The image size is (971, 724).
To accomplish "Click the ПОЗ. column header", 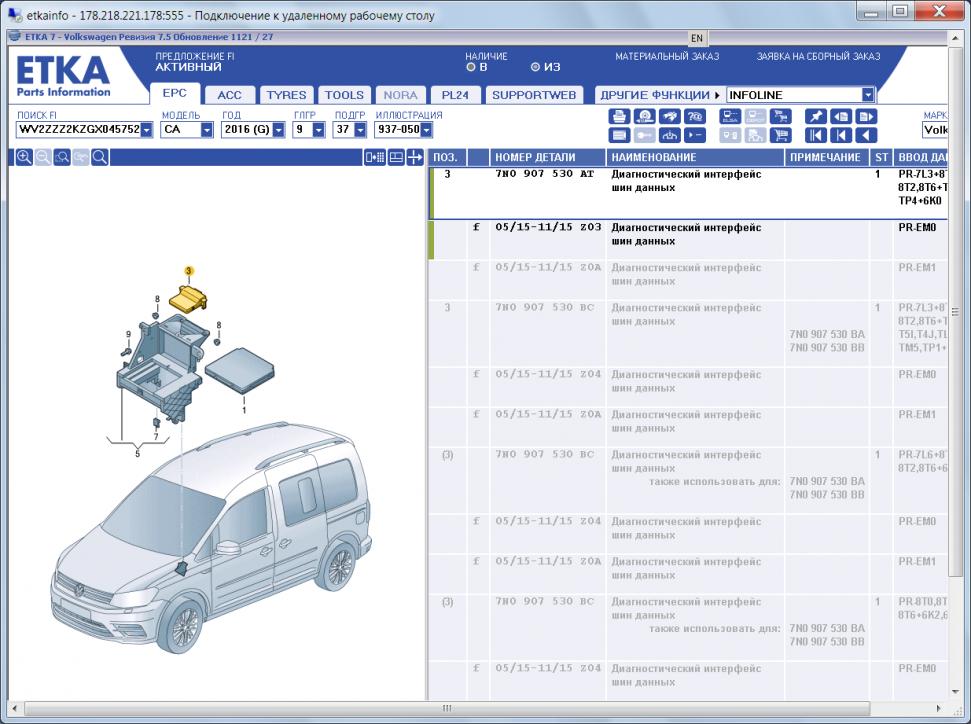I will pos(447,157).
